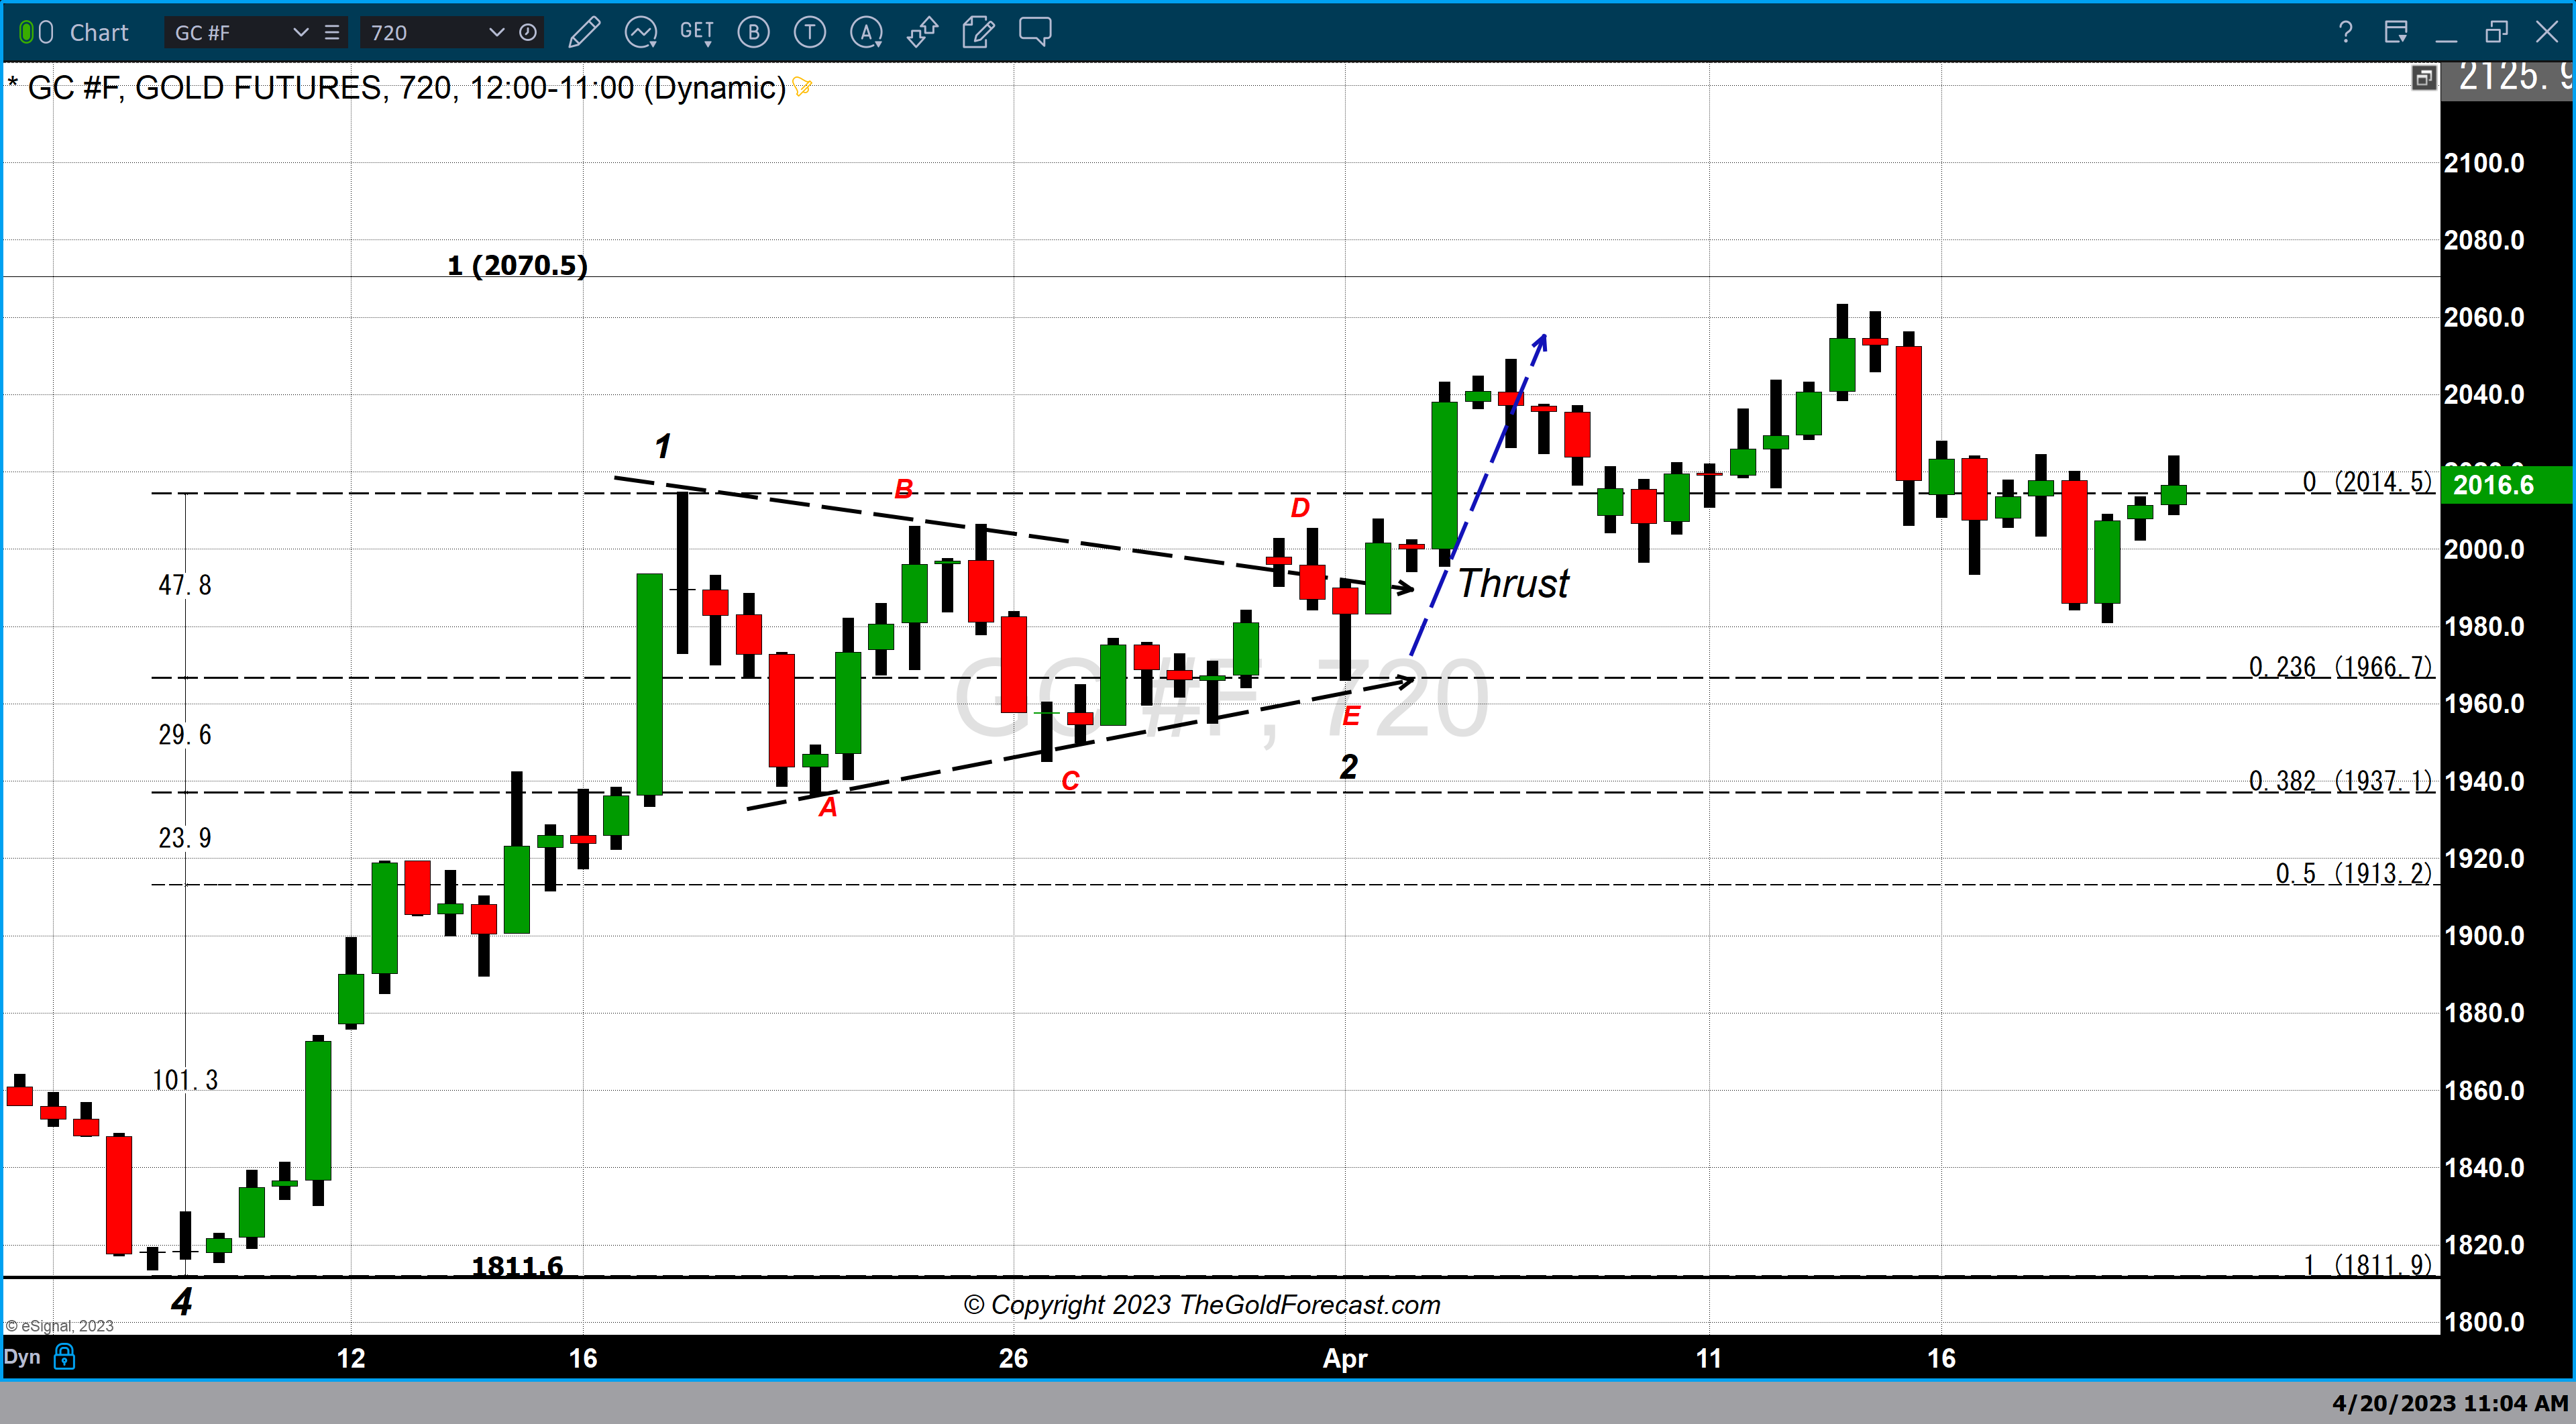This screenshot has height=1424, width=2576.
Task: Click the copyright TheGoldForecast.com text
Action: point(1202,1304)
